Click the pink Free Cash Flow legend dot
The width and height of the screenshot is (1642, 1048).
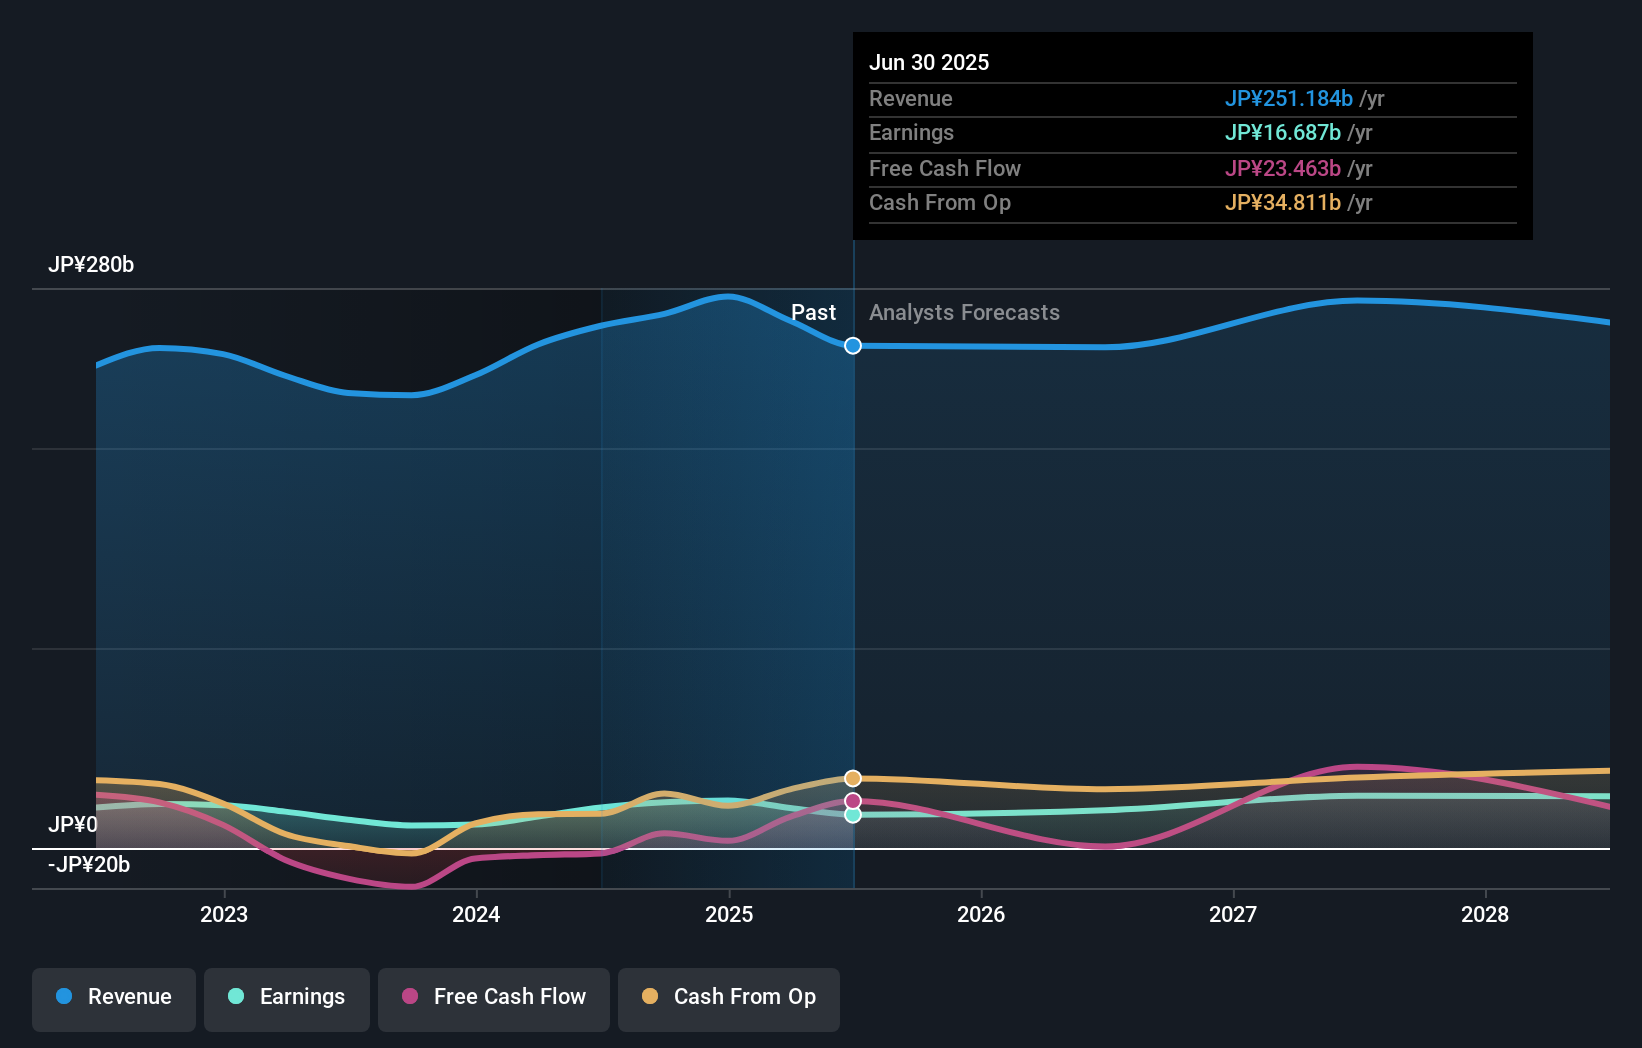(x=410, y=996)
